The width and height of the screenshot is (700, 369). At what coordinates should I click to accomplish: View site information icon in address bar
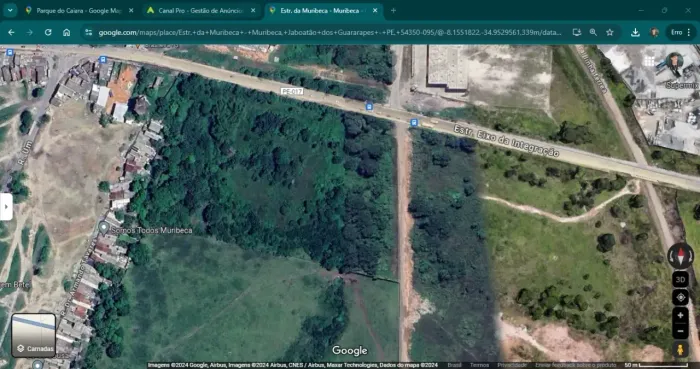(x=88, y=32)
